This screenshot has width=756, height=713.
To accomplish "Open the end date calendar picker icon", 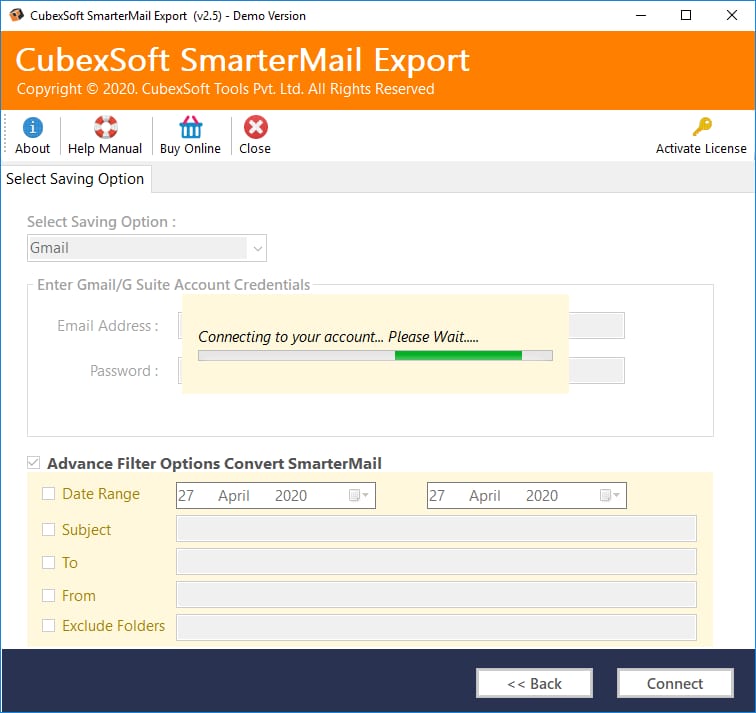I will [x=609, y=495].
